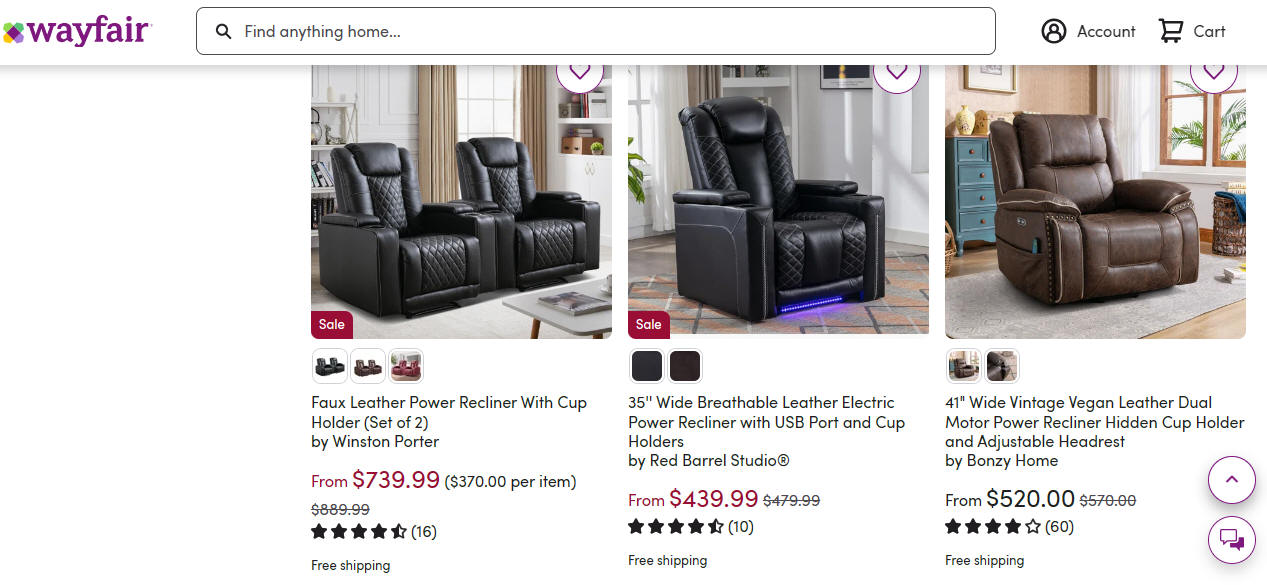Toggle heart on Red Barrel Studio recliner
The image size is (1267, 585).
[x=897, y=70]
